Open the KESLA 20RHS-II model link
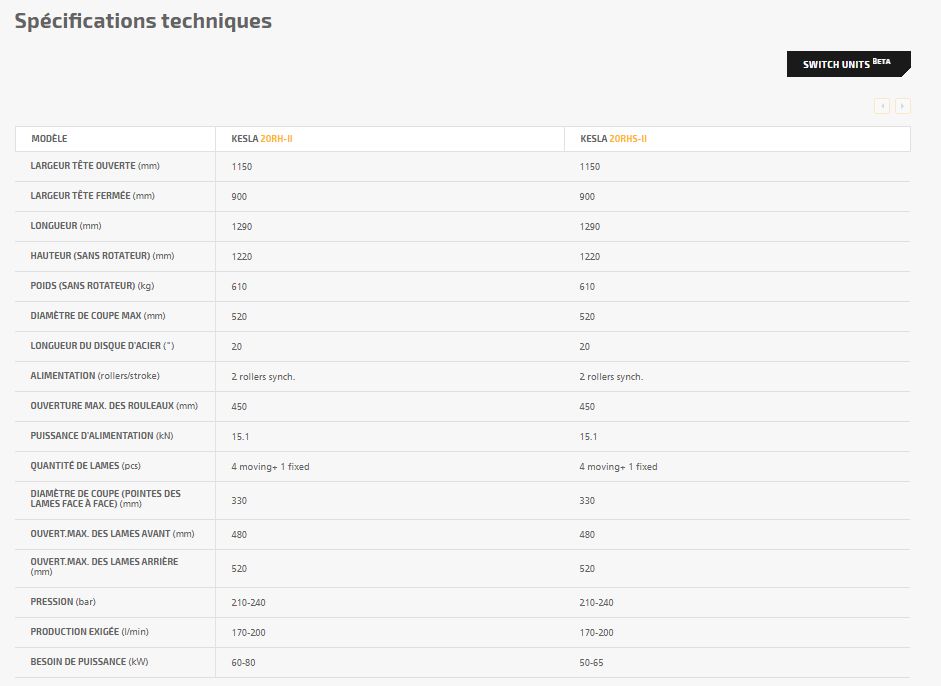The width and height of the screenshot is (941, 686). pyautogui.click(x=613, y=139)
